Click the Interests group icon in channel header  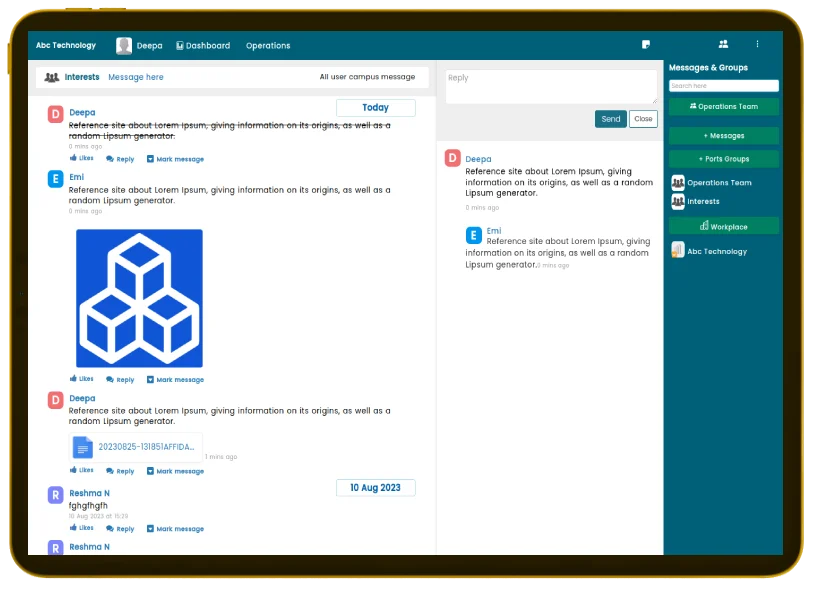(x=51, y=77)
